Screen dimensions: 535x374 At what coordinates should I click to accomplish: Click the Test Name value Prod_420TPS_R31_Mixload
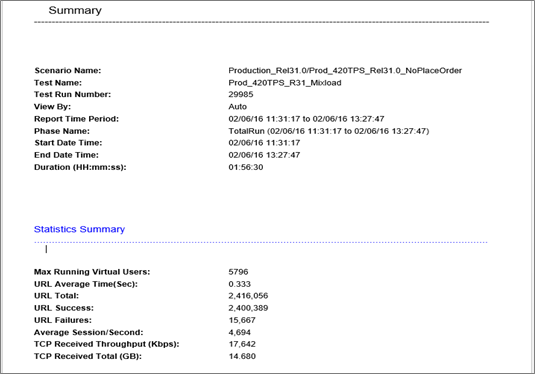click(285, 83)
